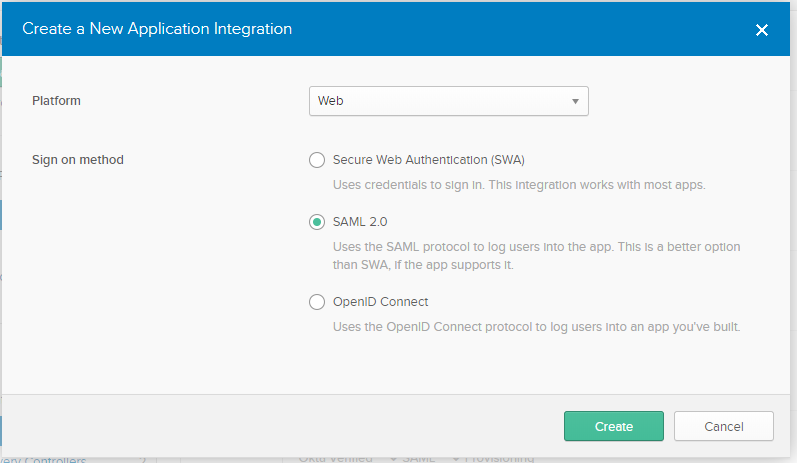This screenshot has width=797, height=463.
Task: Click the Platform dropdown arrow
Action: click(x=575, y=101)
